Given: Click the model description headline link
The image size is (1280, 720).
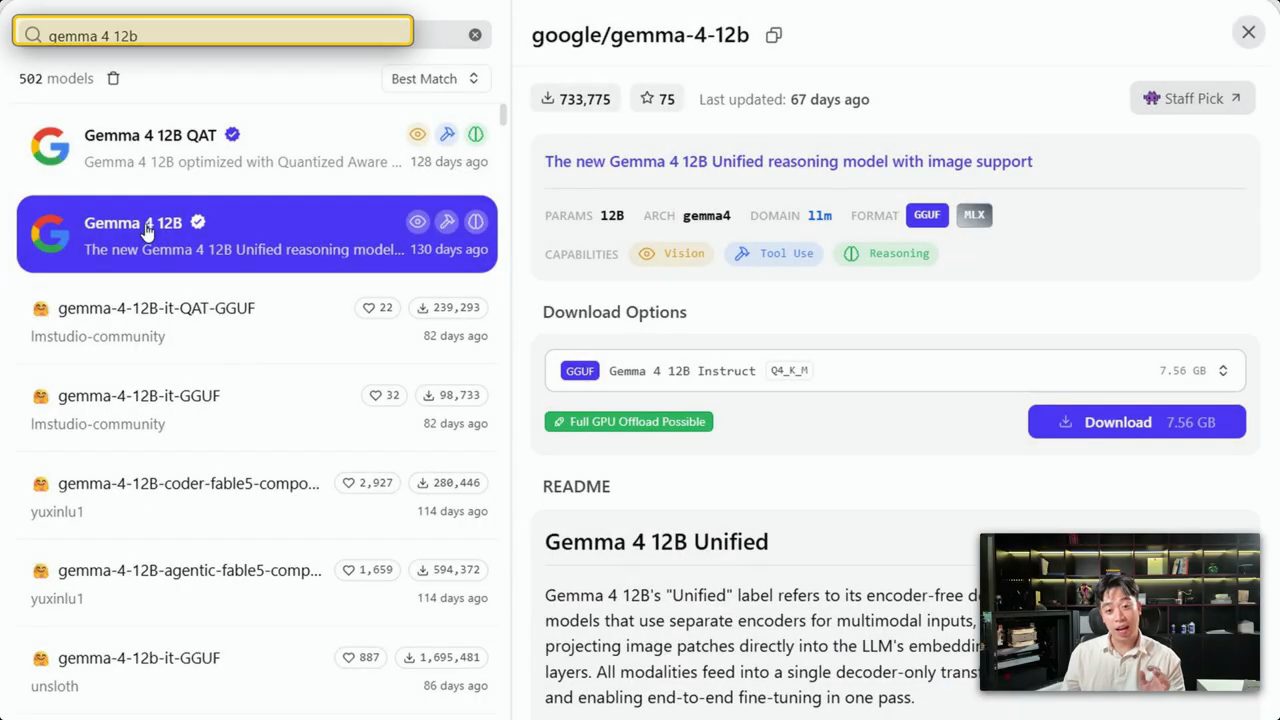Looking at the screenshot, I should [x=788, y=161].
